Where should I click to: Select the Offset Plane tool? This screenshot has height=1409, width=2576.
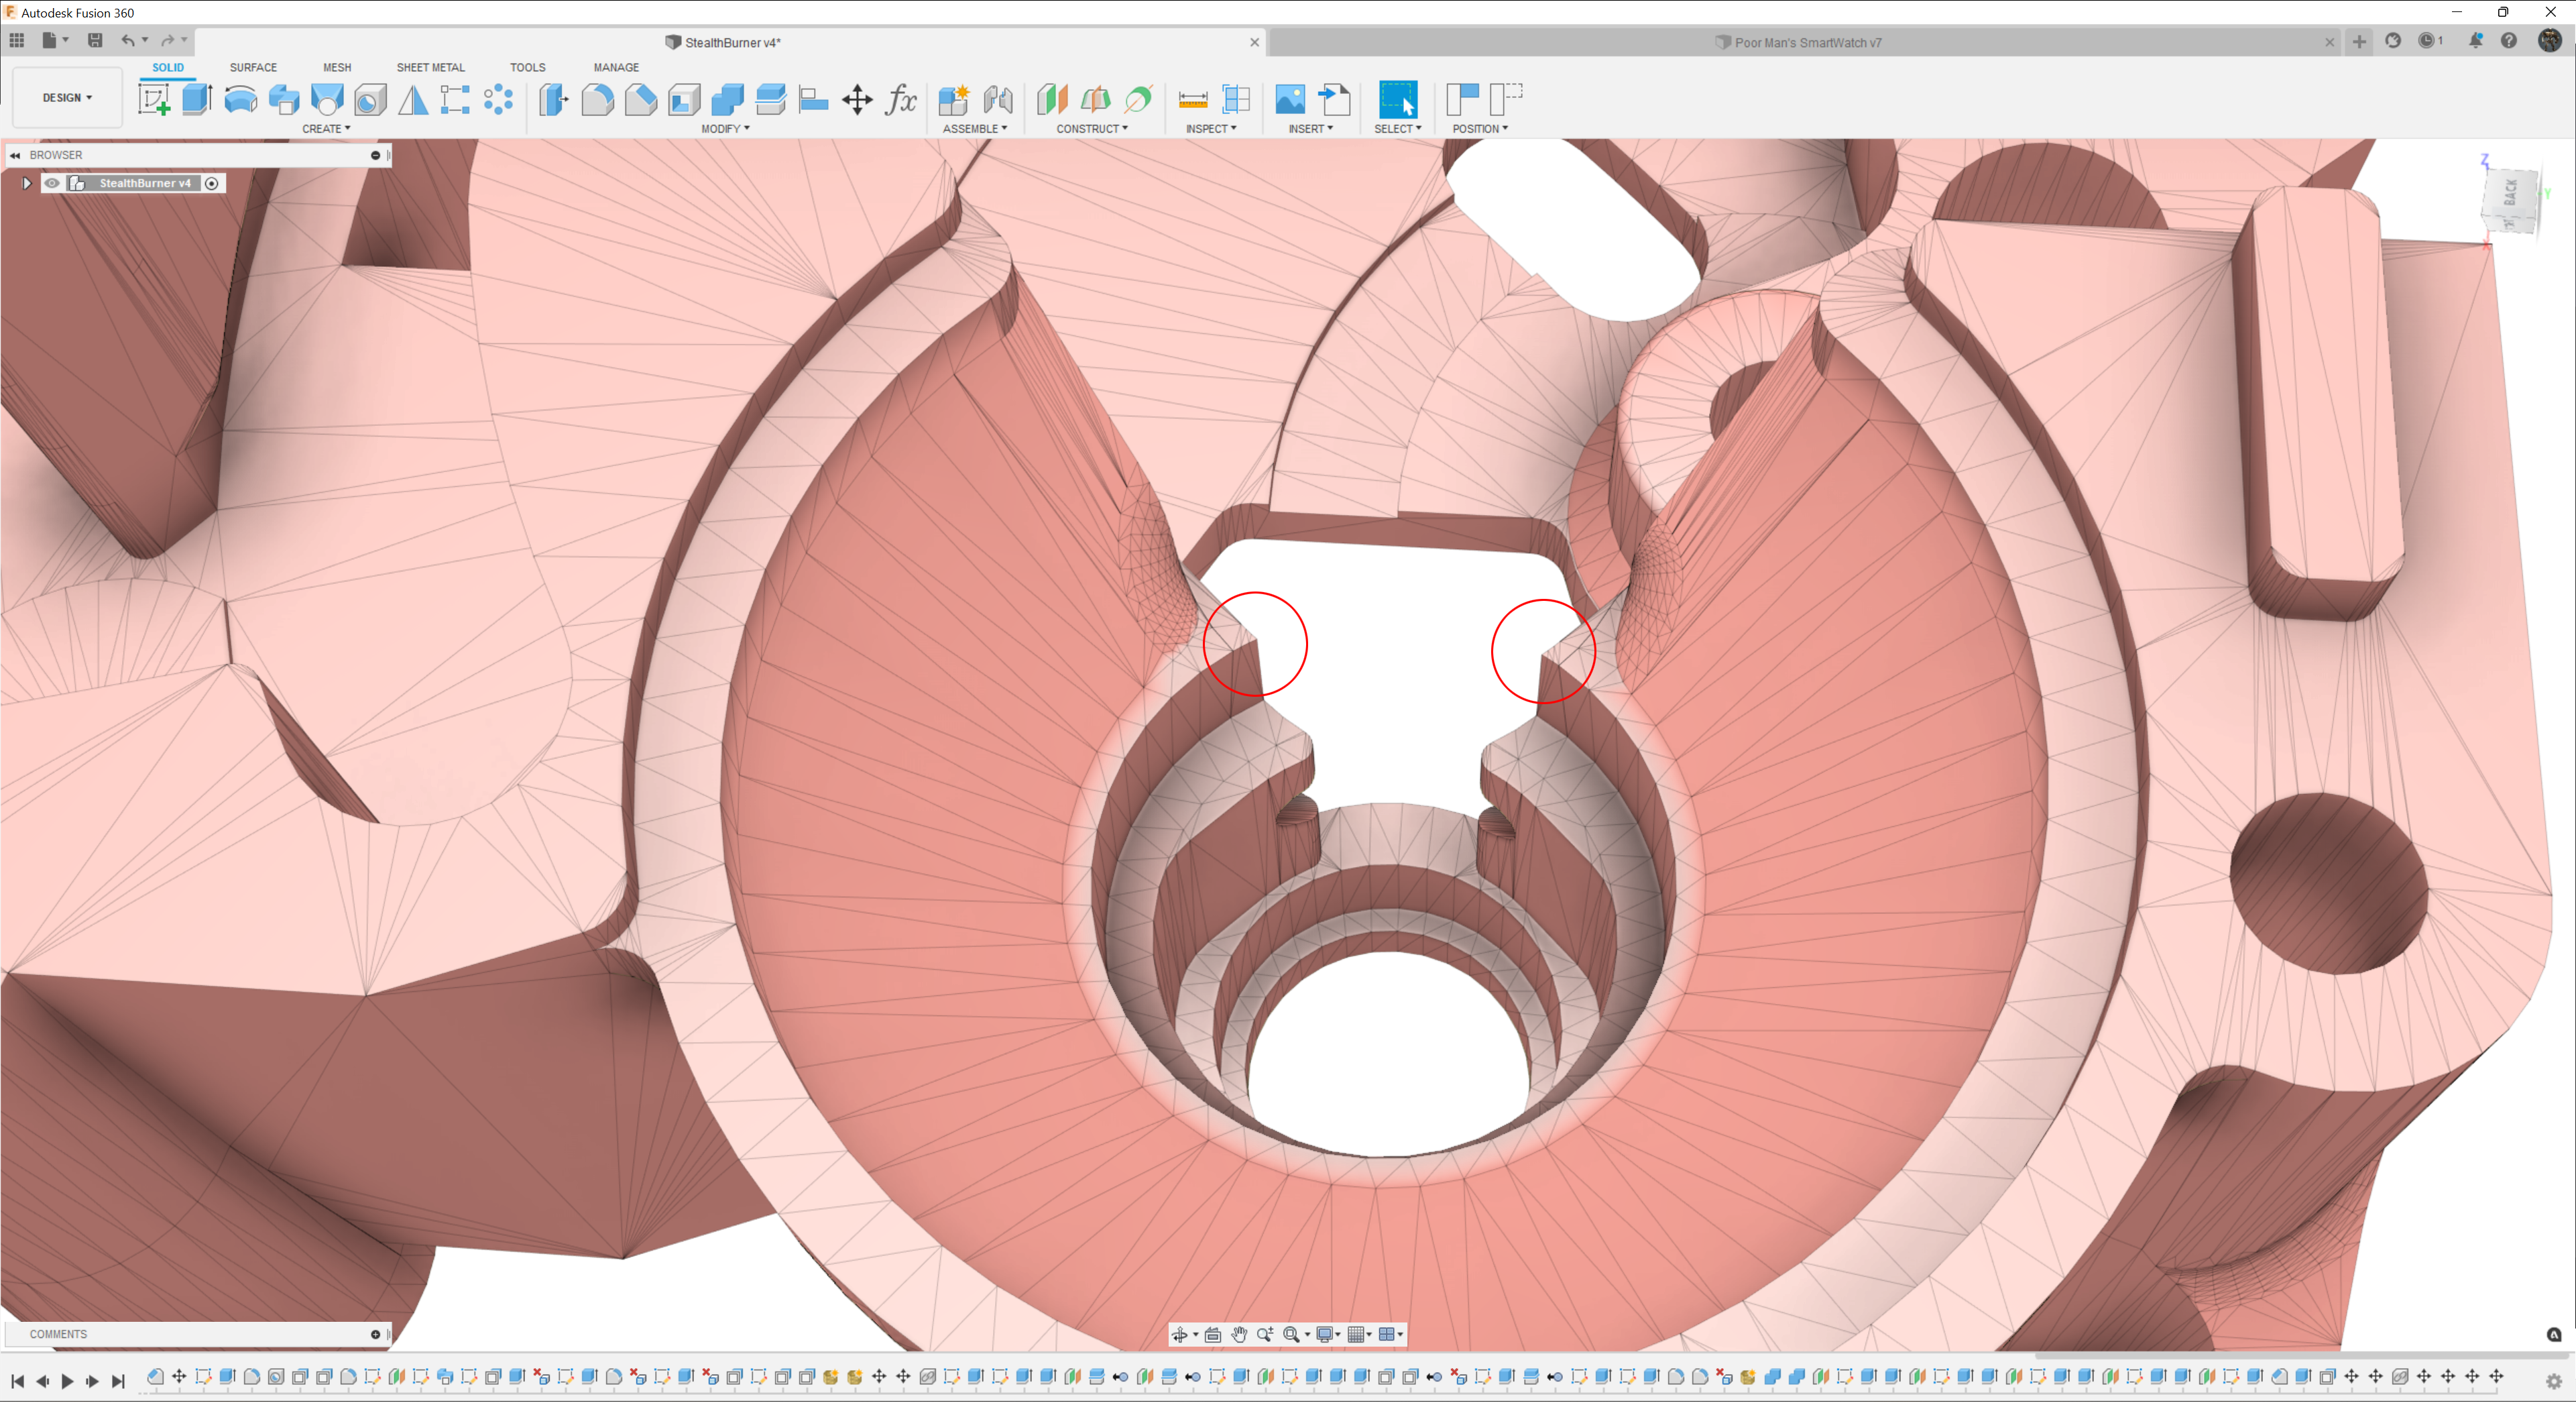tap(1052, 100)
